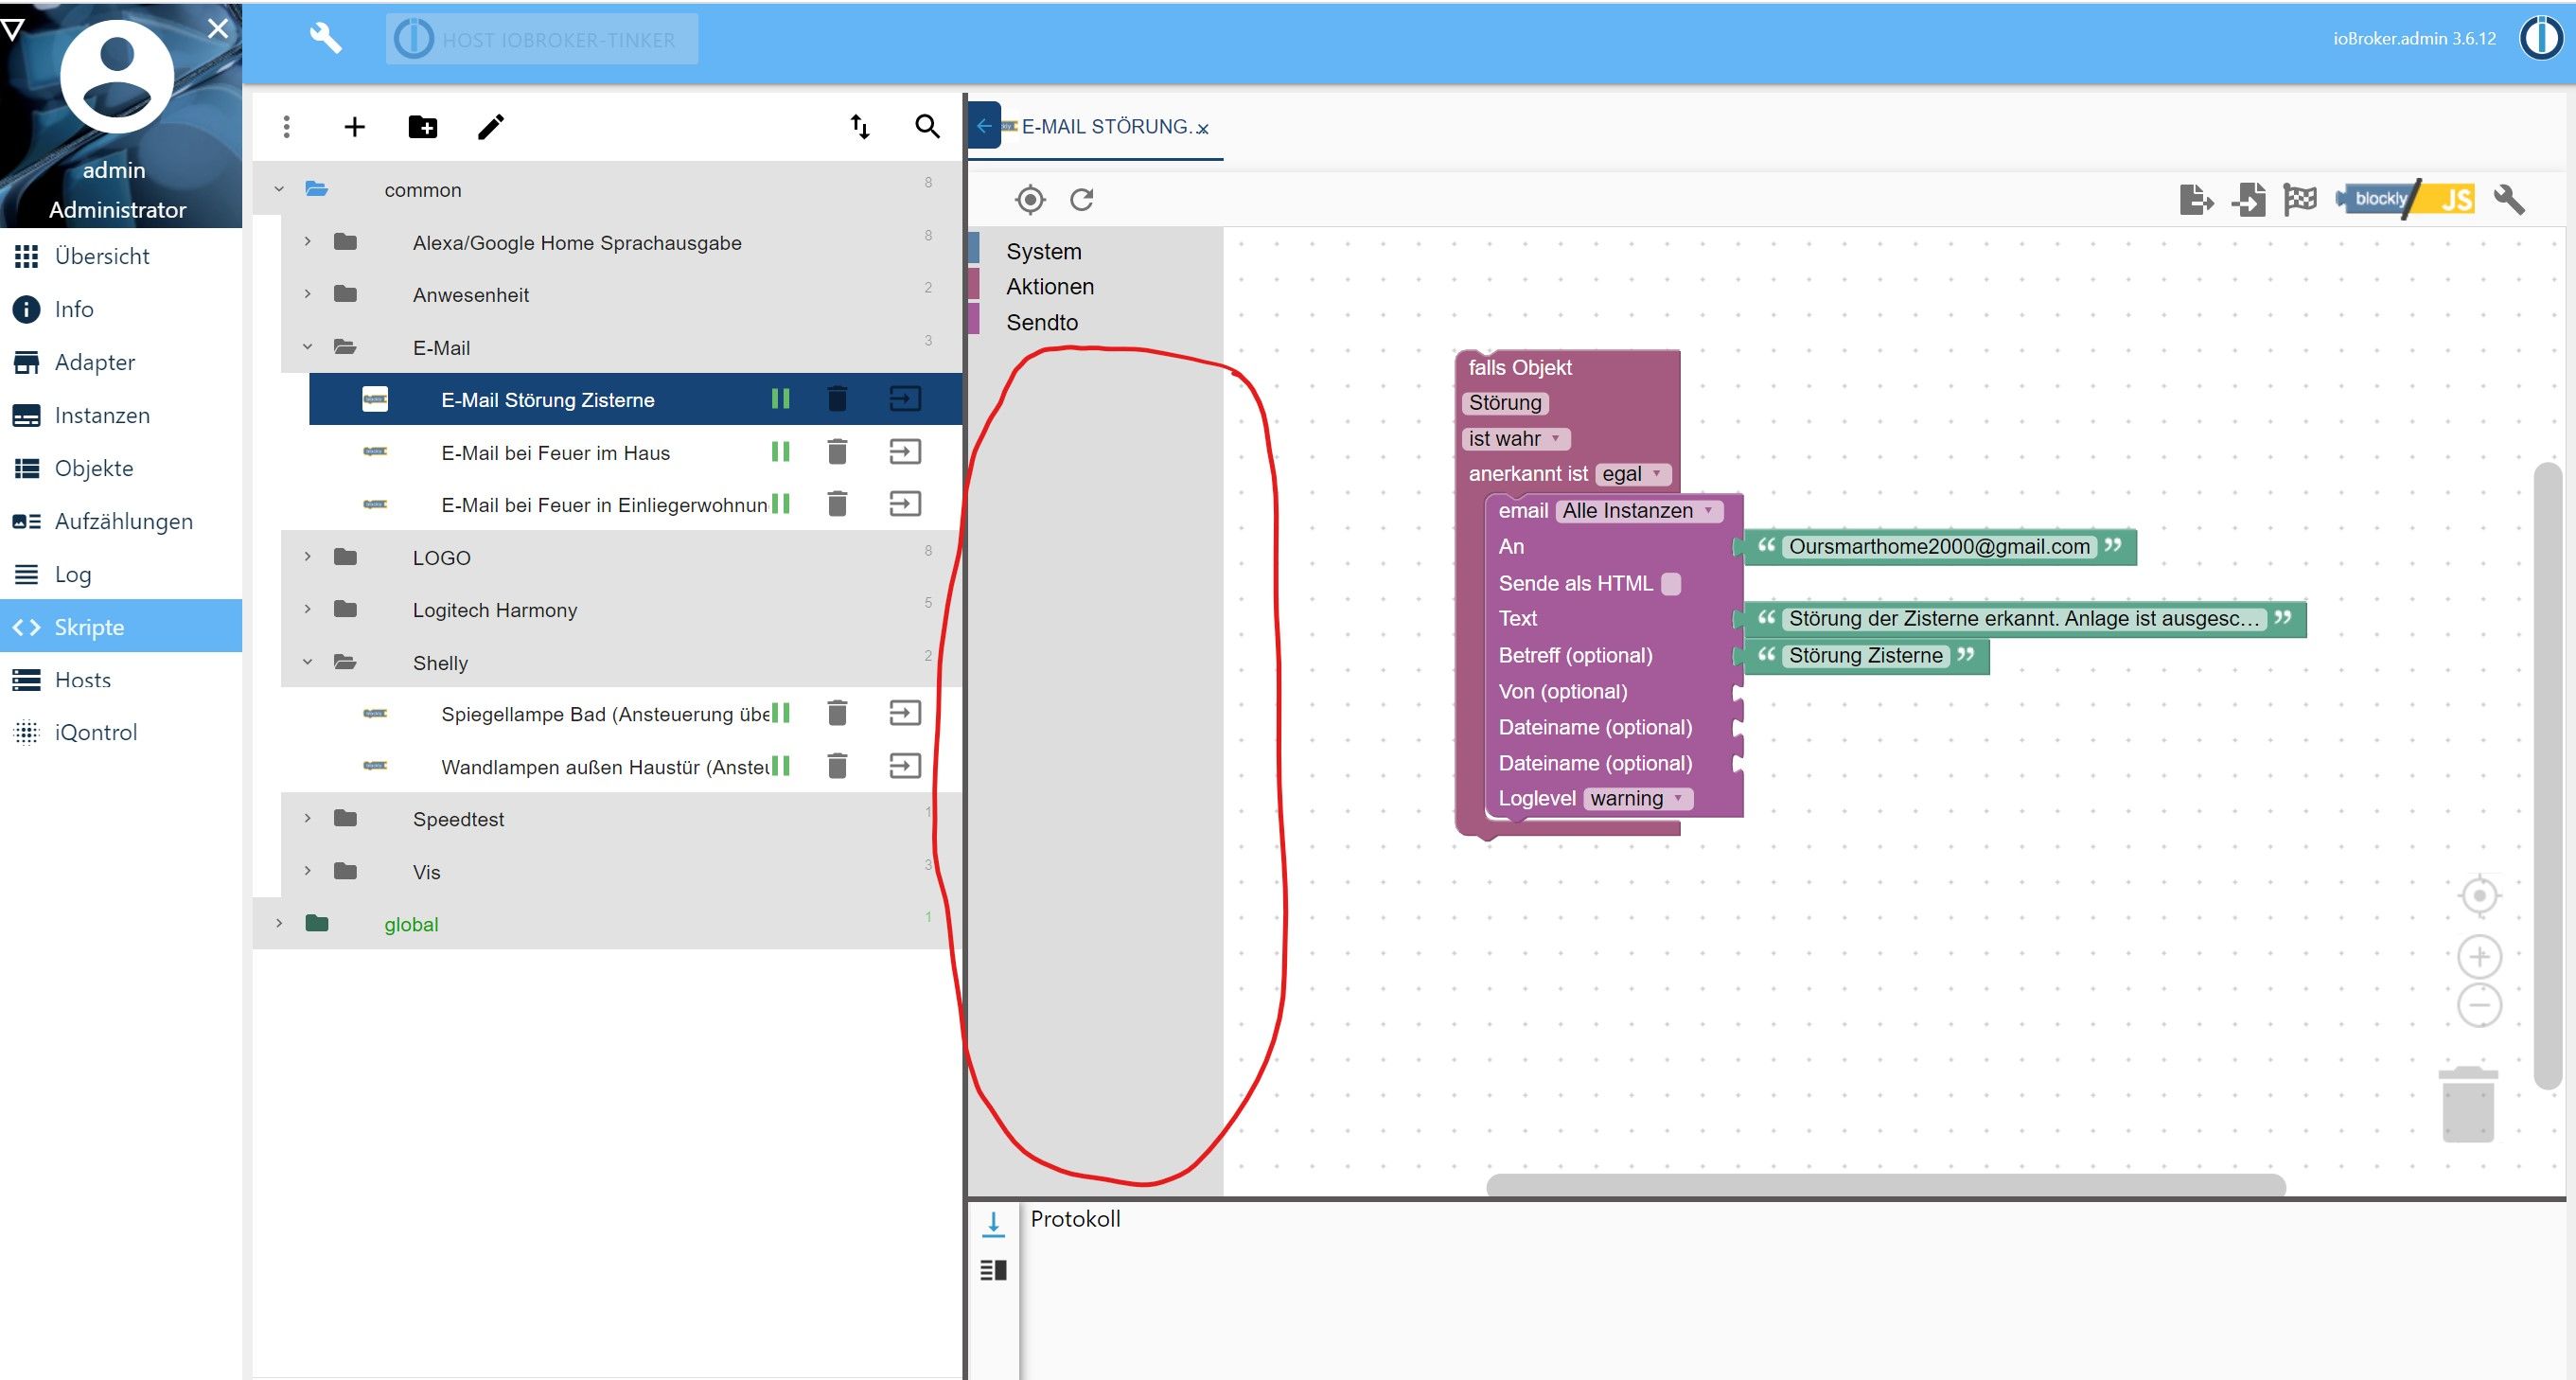The width and height of the screenshot is (2576, 1380).
Task: Zoom in on the Blockly workspace
Action: (x=2479, y=957)
